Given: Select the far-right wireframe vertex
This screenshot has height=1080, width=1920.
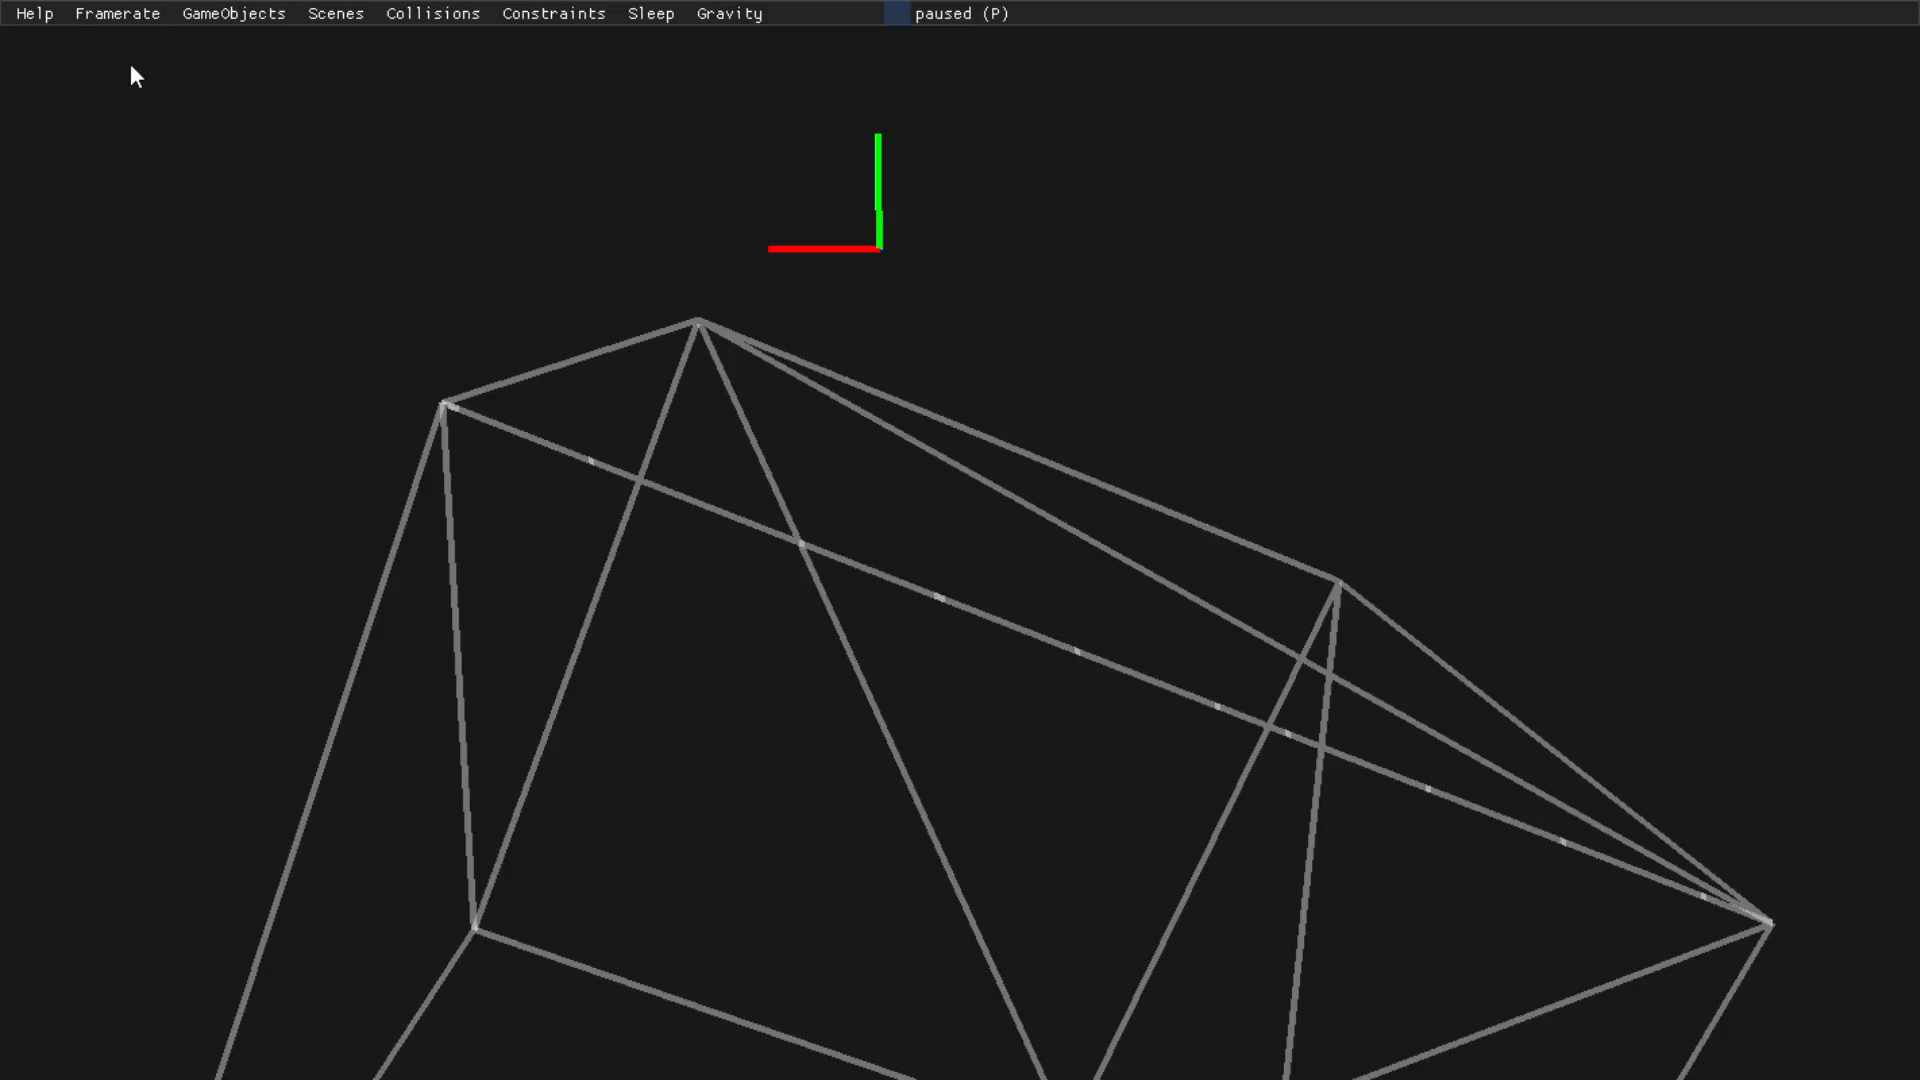Looking at the screenshot, I should point(1769,922).
